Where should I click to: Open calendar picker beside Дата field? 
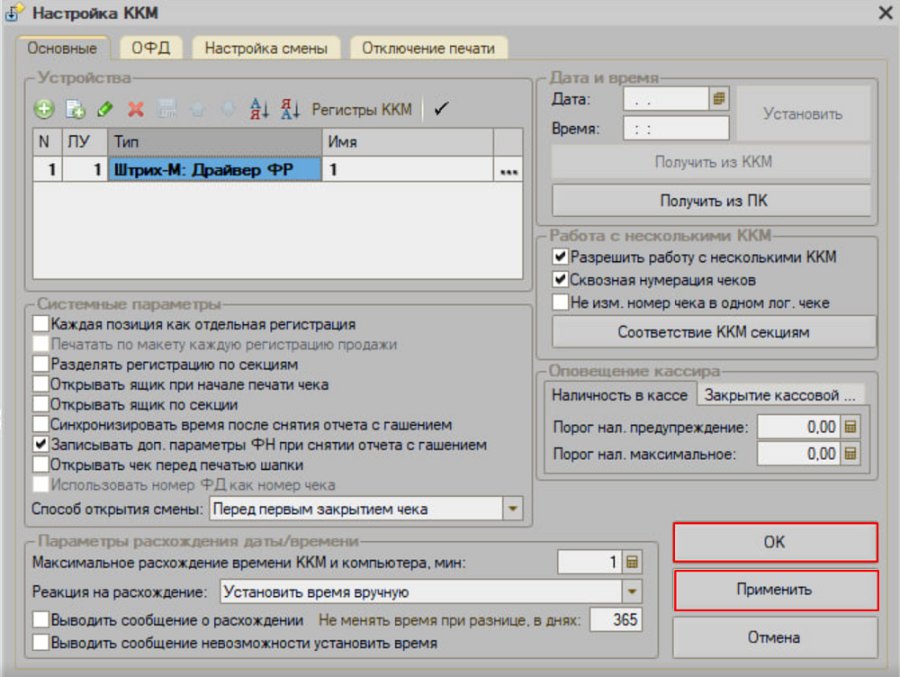(x=719, y=98)
